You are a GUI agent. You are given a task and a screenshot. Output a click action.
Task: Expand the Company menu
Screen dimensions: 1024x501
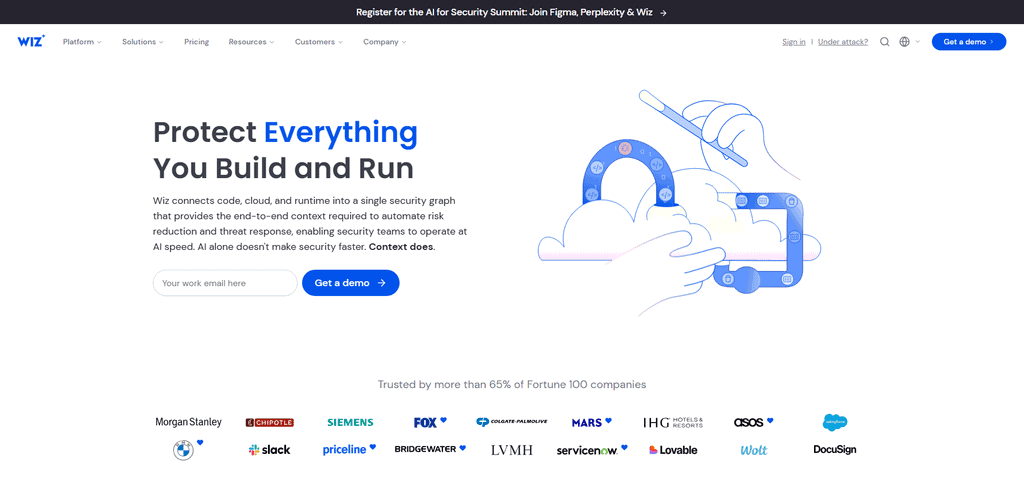[x=385, y=42]
